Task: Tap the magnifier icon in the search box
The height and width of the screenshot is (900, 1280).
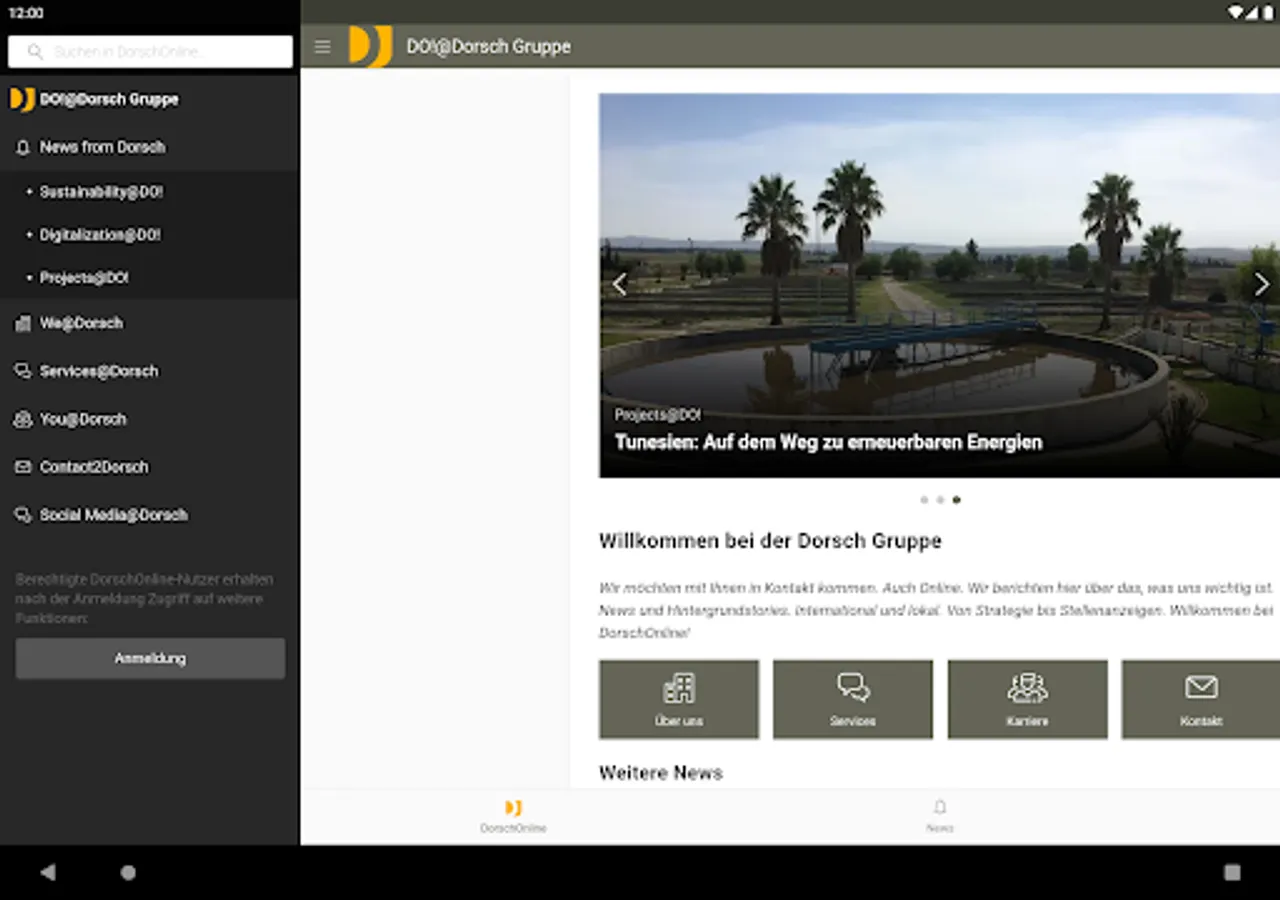Action: [36, 52]
